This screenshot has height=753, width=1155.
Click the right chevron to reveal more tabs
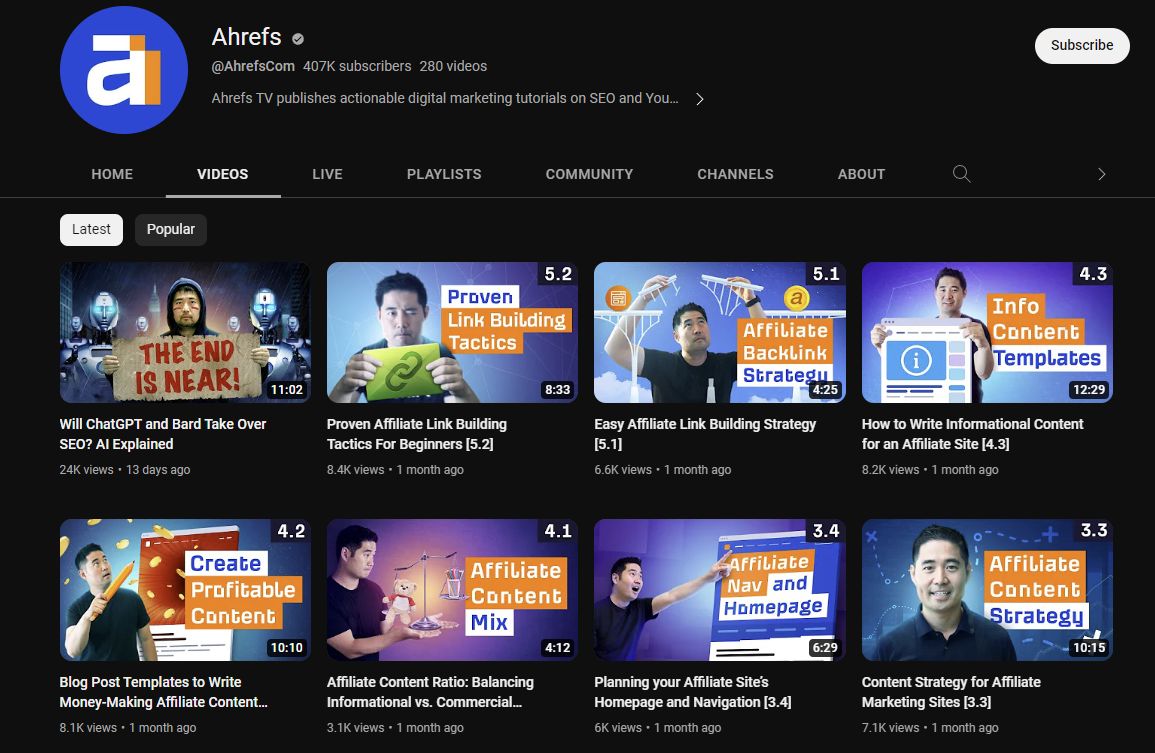tap(1101, 174)
